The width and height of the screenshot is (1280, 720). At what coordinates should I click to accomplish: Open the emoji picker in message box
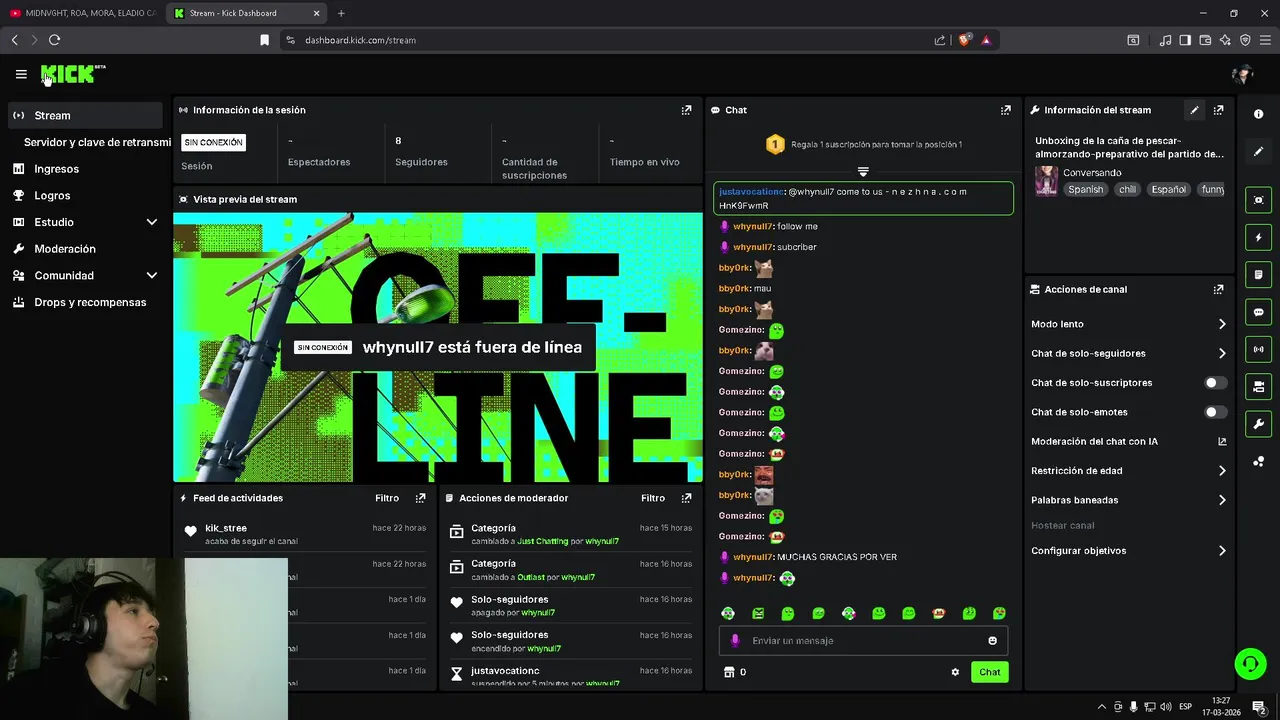click(x=992, y=641)
